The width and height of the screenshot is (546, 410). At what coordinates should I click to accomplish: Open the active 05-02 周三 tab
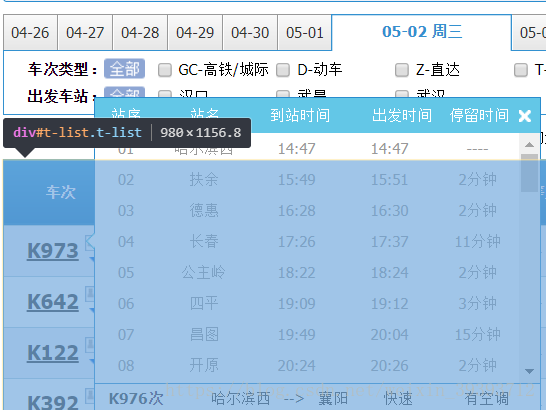[422, 32]
